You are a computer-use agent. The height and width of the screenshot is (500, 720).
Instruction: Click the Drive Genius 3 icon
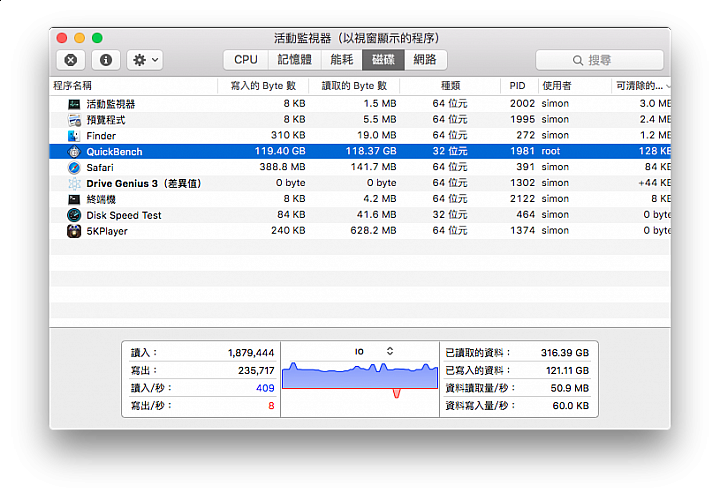tap(74, 184)
